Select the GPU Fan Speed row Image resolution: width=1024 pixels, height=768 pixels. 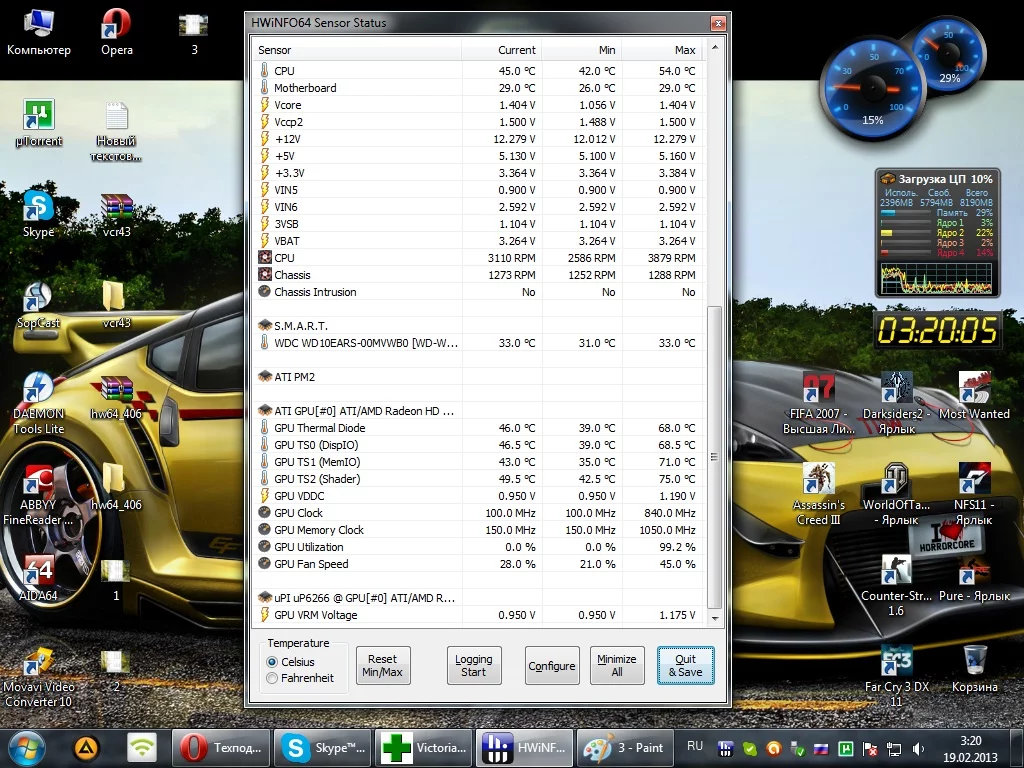tap(478, 564)
